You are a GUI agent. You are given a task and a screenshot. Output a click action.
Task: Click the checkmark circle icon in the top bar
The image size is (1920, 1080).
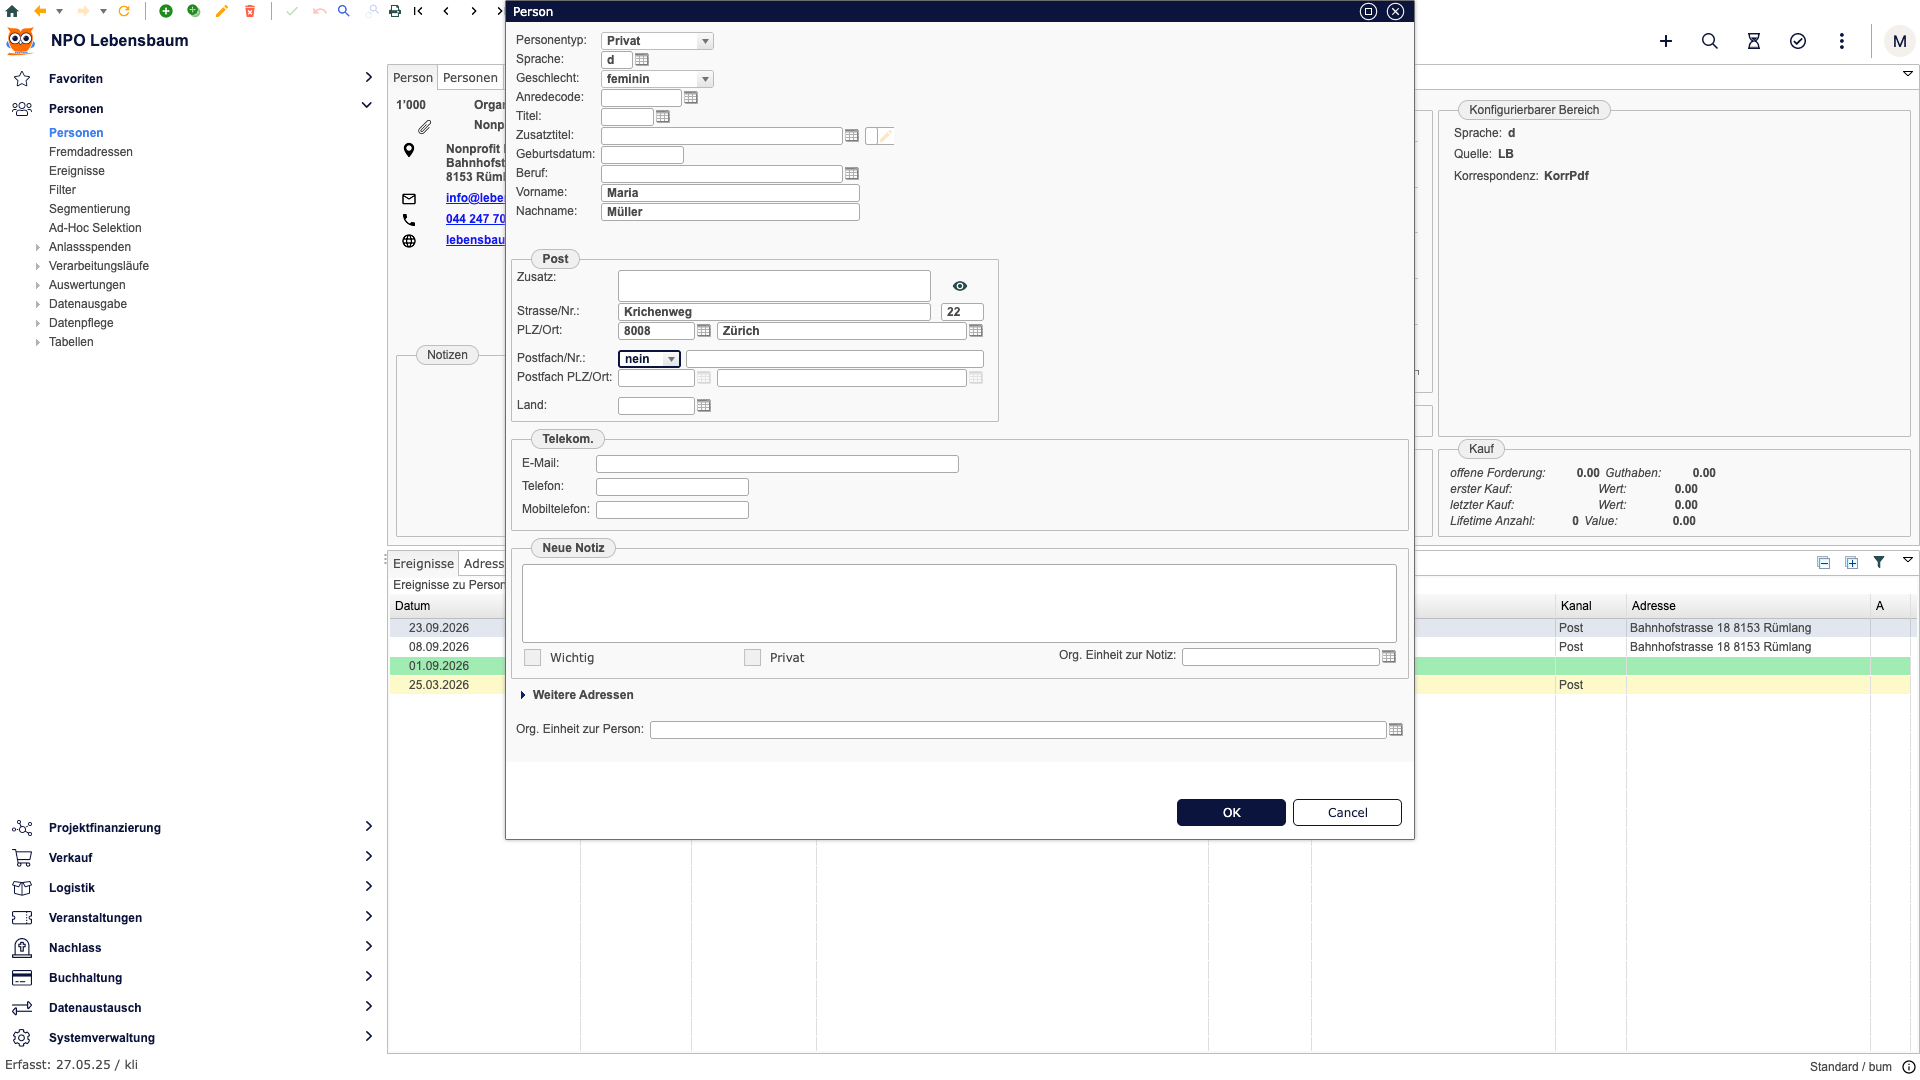(x=1798, y=41)
